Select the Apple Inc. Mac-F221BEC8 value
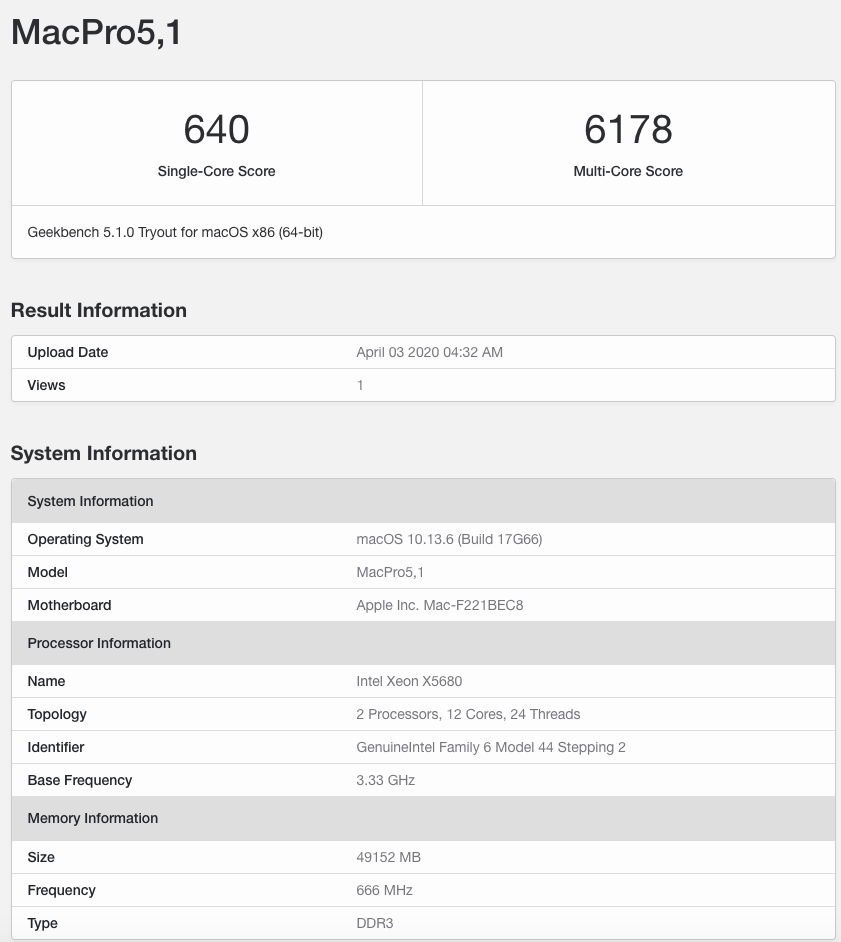841x942 pixels. 440,605
